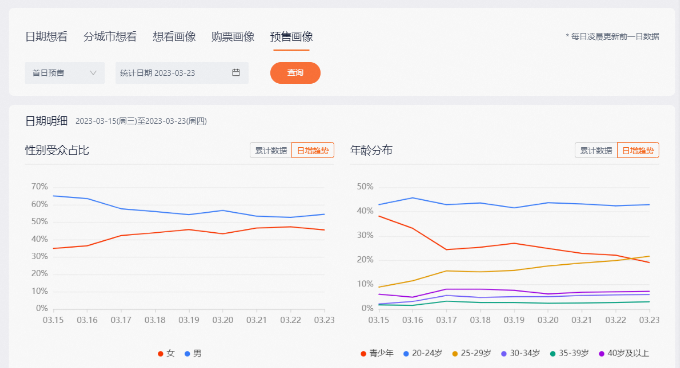This screenshot has height=368, width=680.
Task: Click the blue 男 legend dot
Action: click(x=187, y=354)
